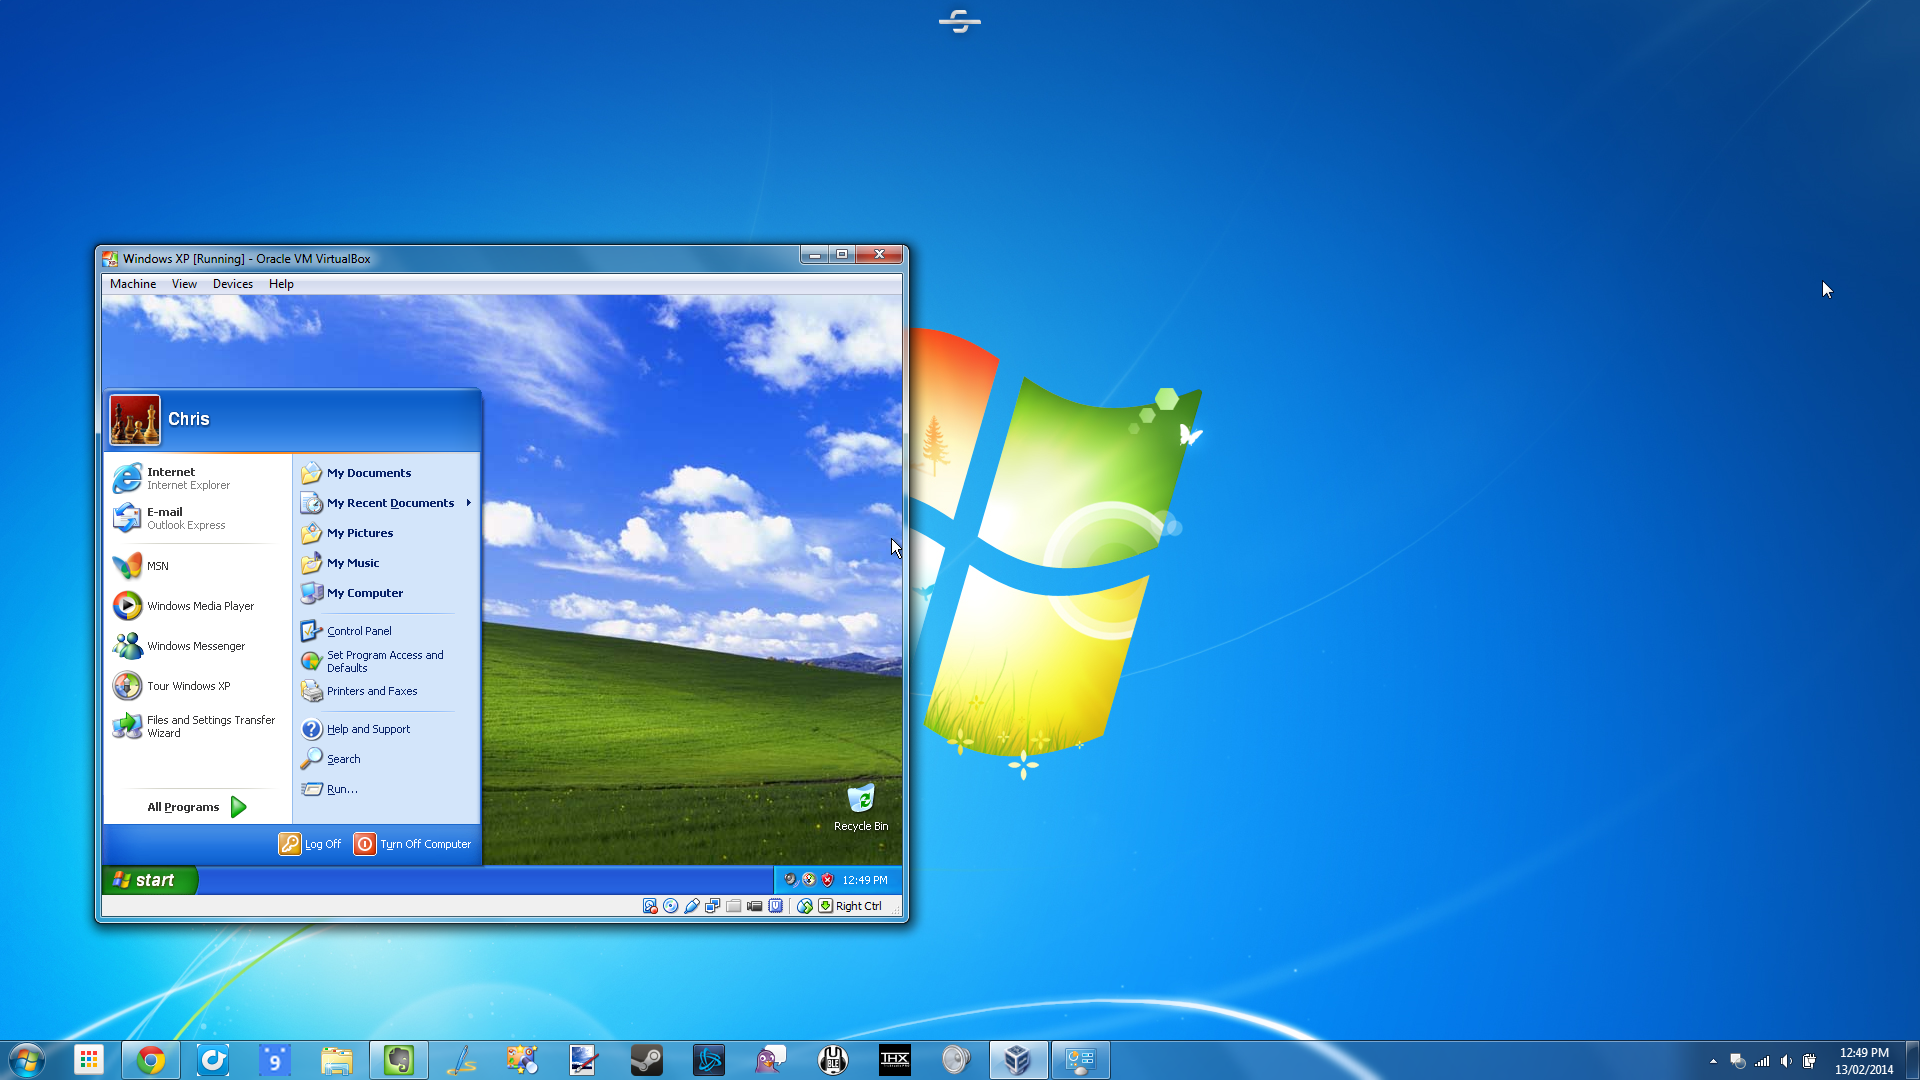Open Windows Media Player from Start menu
Image resolution: width=1920 pixels, height=1080 pixels.
click(200, 605)
